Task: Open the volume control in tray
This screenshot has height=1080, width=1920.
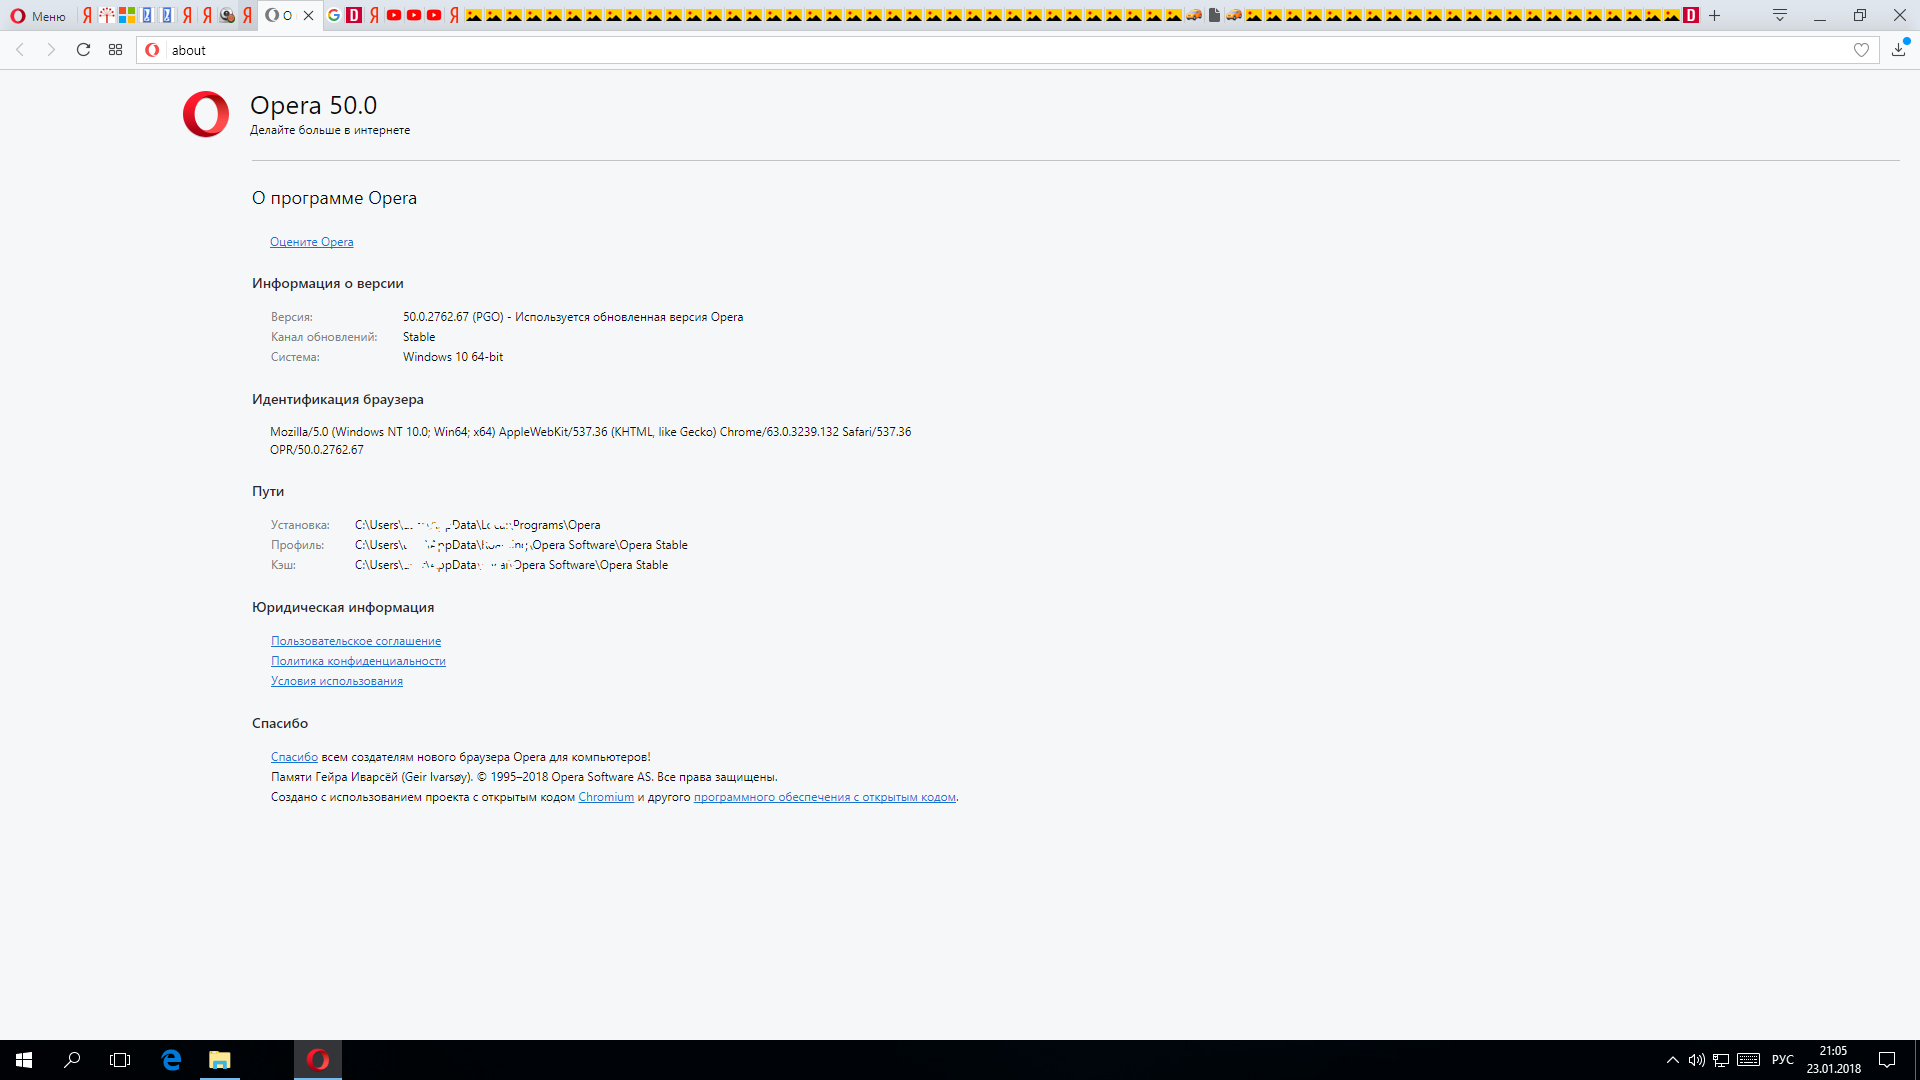Action: tap(1696, 1060)
